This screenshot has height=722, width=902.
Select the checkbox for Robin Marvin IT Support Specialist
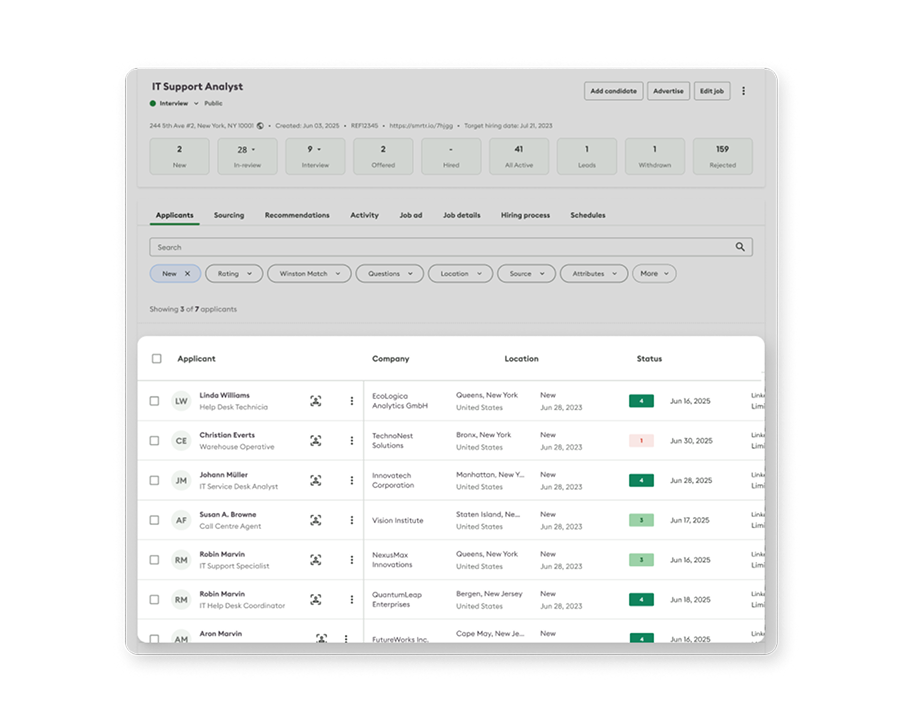coord(154,560)
